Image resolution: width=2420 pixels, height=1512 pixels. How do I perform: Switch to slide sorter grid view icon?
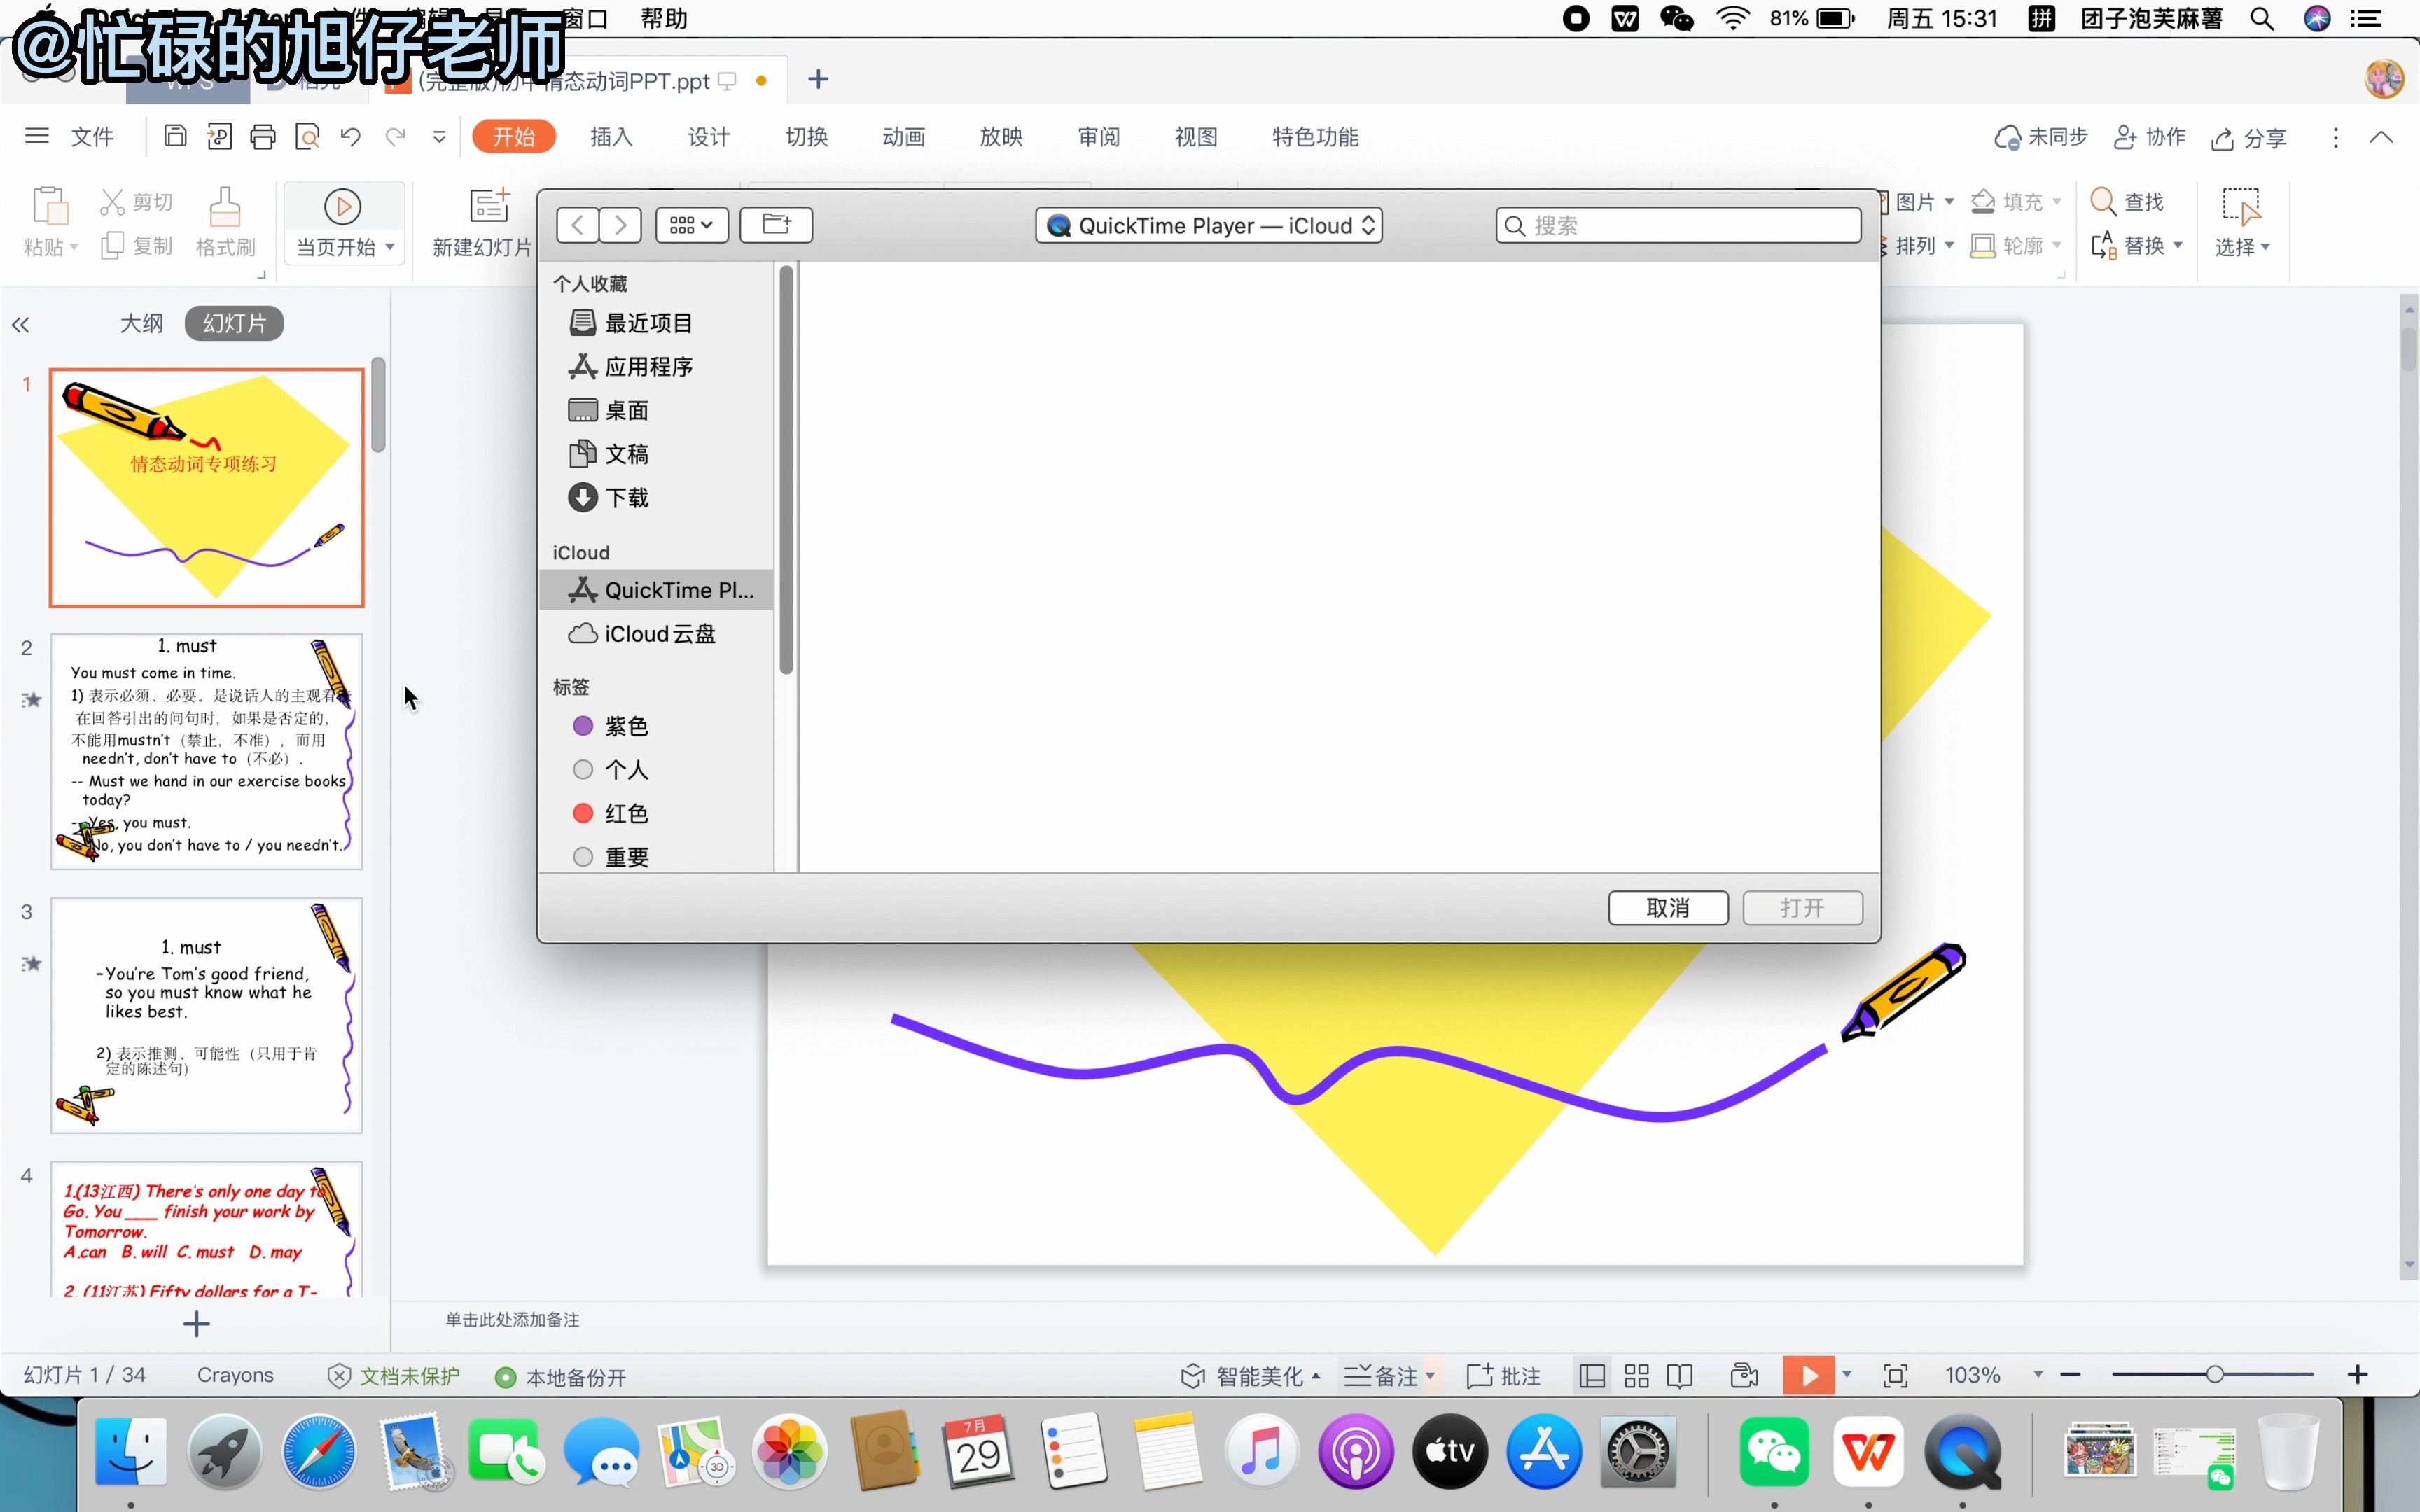pyautogui.click(x=1636, y=1376)
